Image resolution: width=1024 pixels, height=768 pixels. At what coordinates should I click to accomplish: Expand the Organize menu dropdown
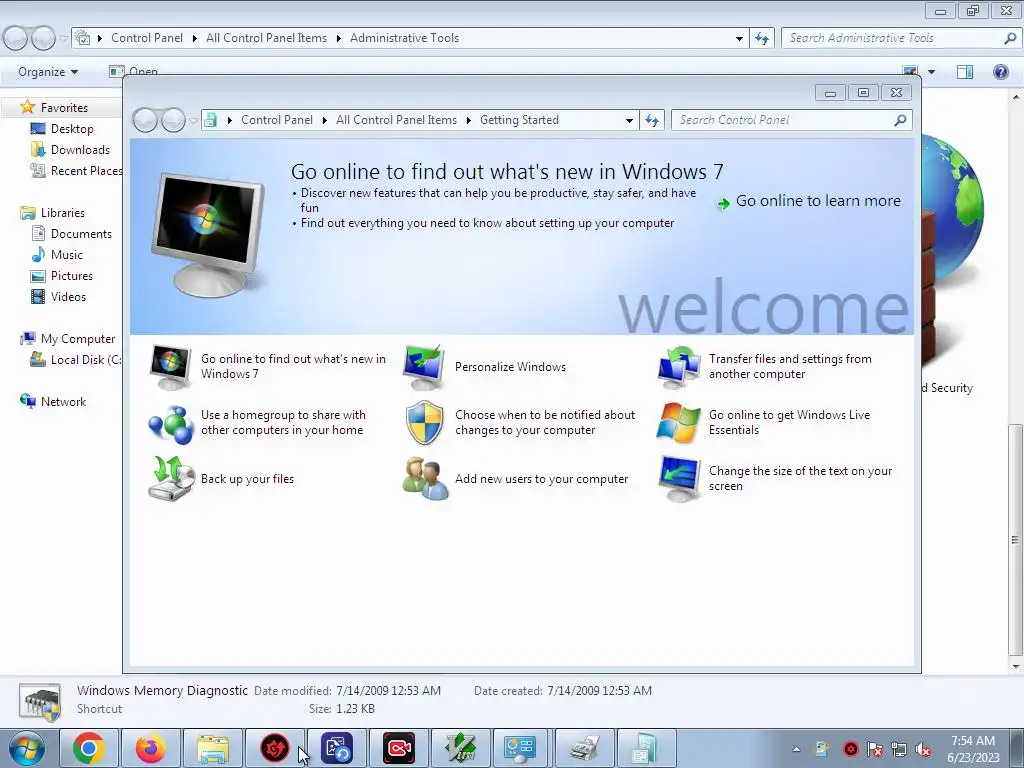74,72
